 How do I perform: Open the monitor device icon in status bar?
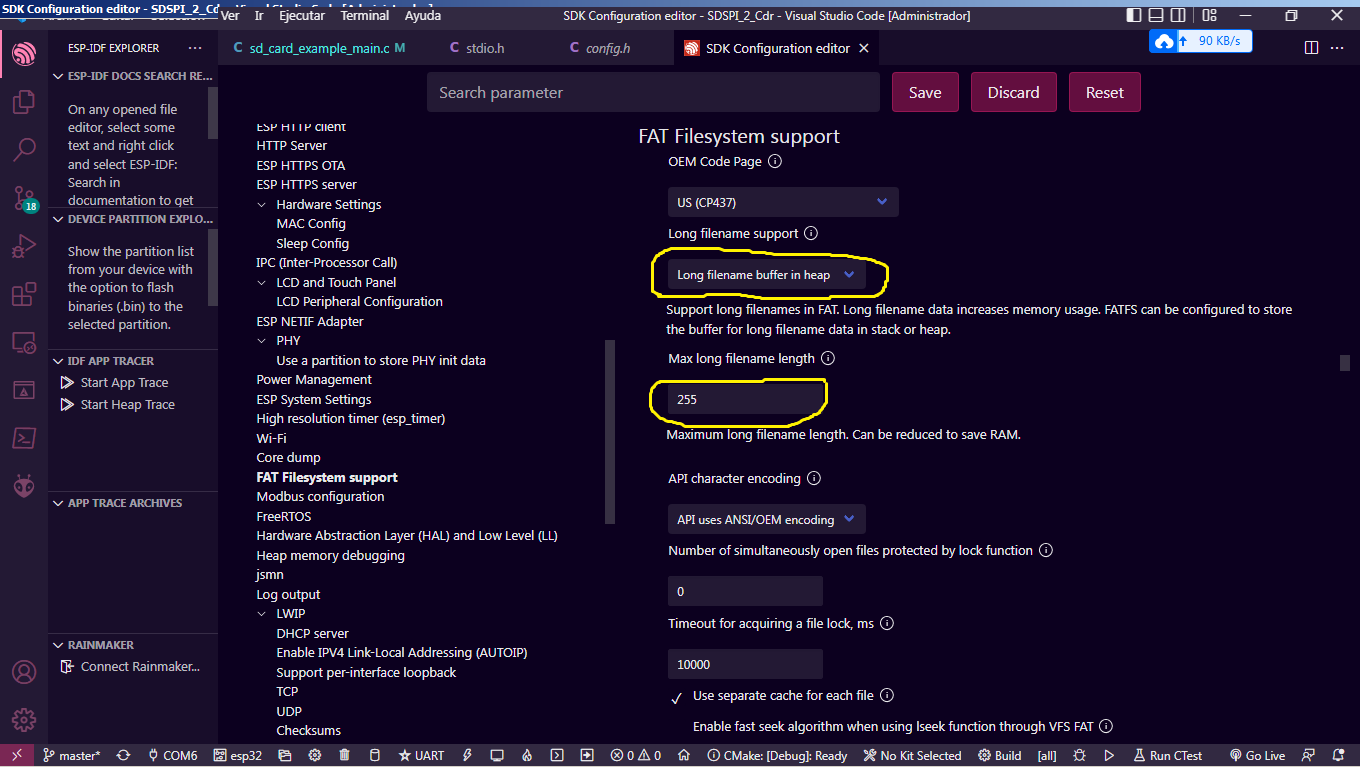[498, 756]
